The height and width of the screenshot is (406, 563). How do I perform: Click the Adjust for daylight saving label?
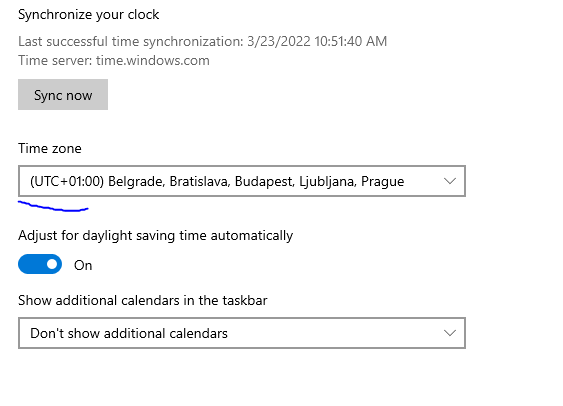pos(155,235)
